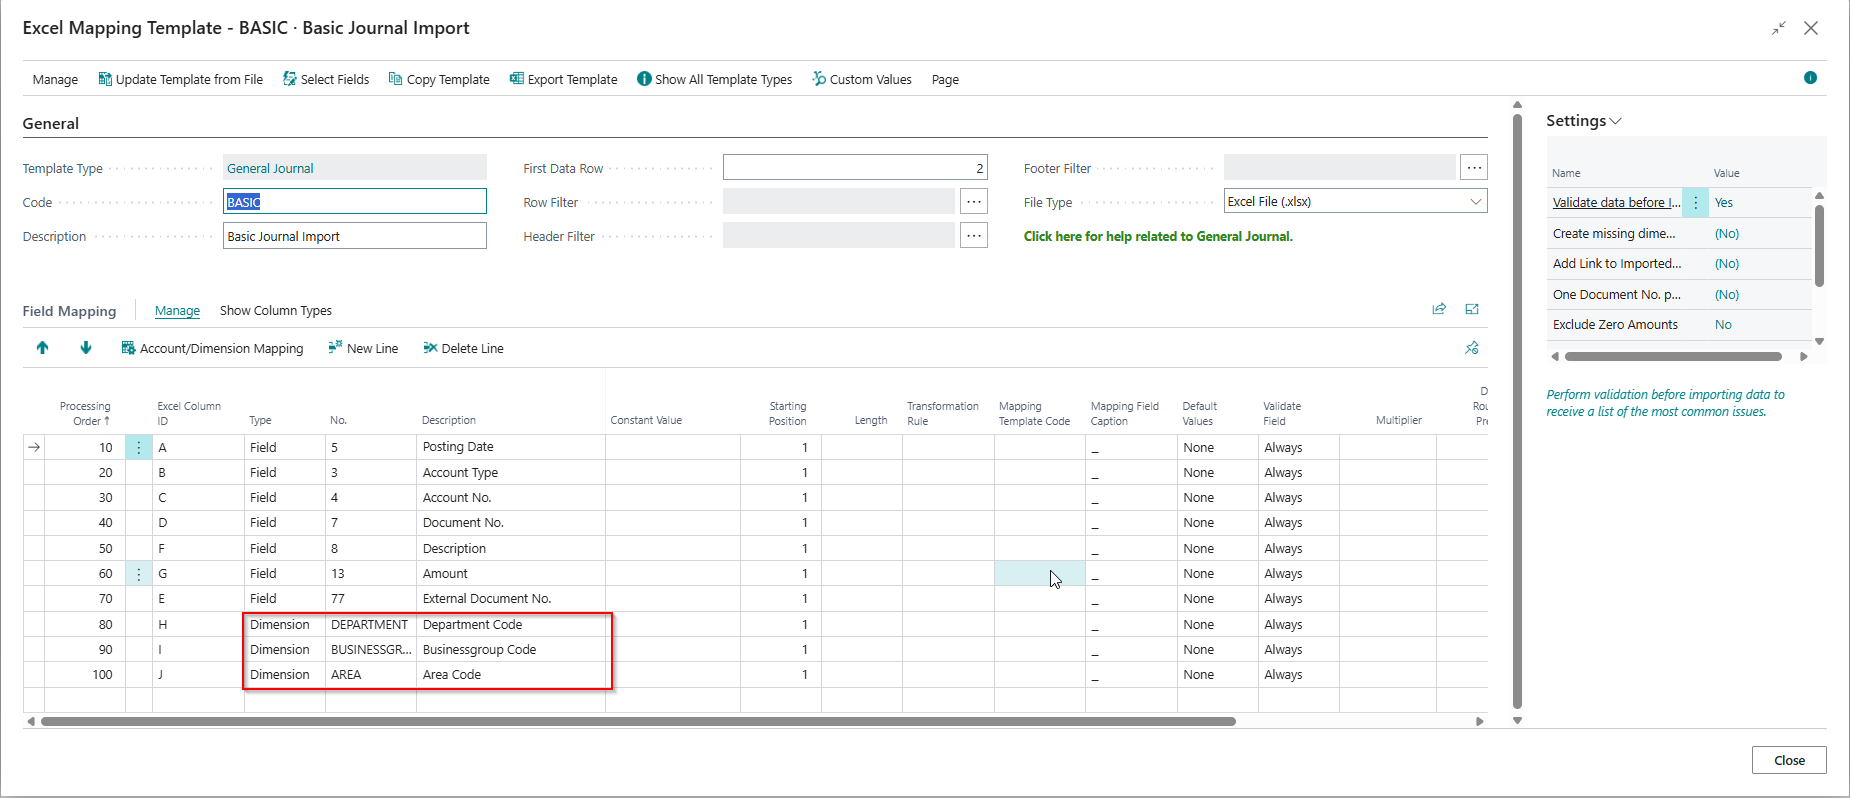Move line up with up arrow
This screenshot has height=798, width=1850.
[x=42, y=348]
